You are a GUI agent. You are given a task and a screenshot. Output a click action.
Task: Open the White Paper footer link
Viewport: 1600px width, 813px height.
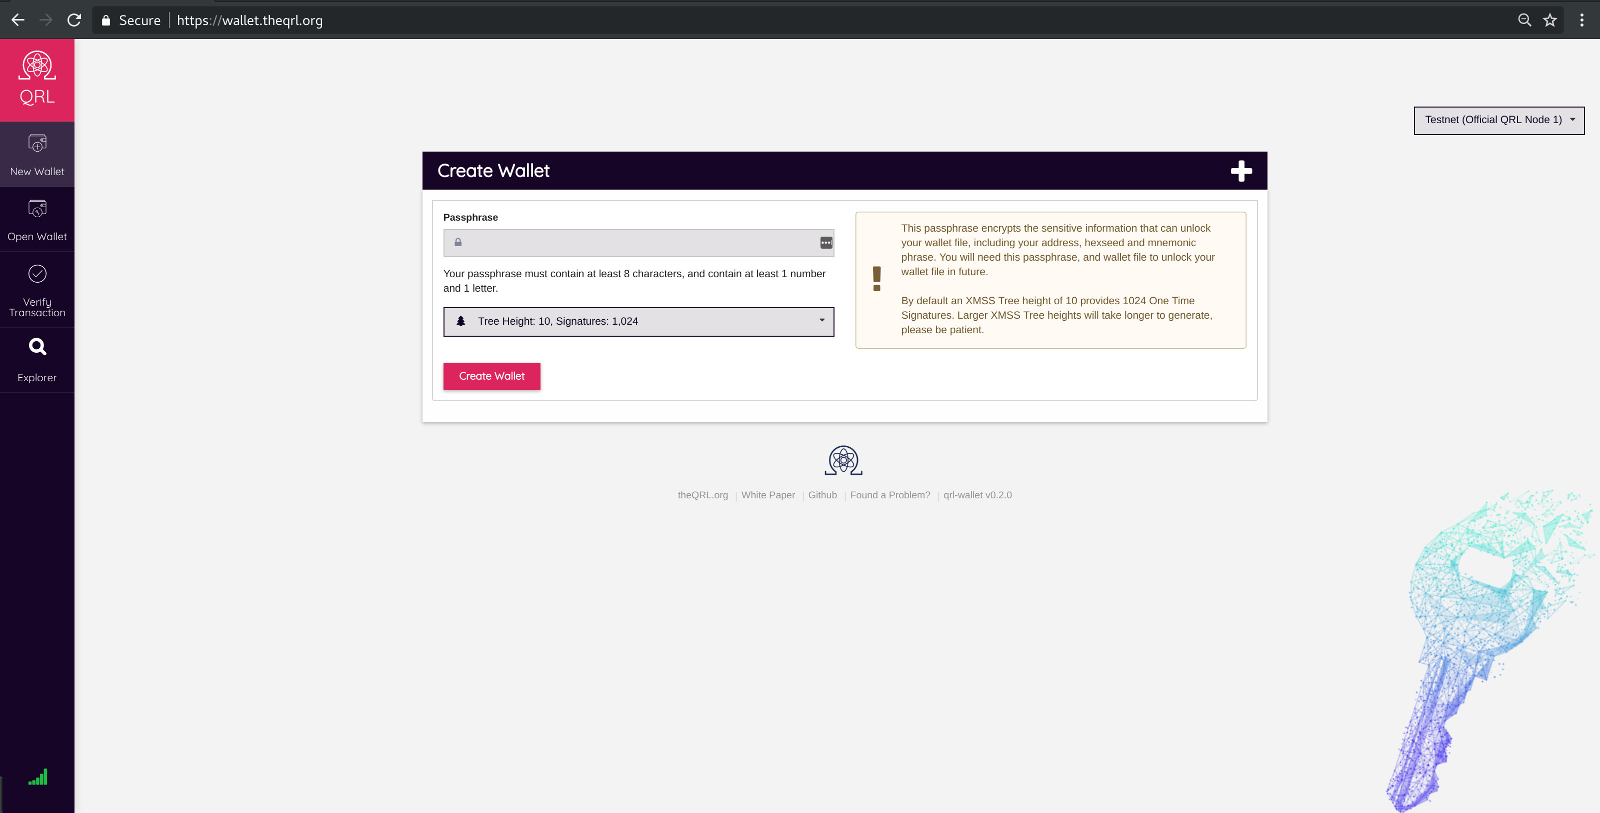pyautogui.click(x=768, y=495)
